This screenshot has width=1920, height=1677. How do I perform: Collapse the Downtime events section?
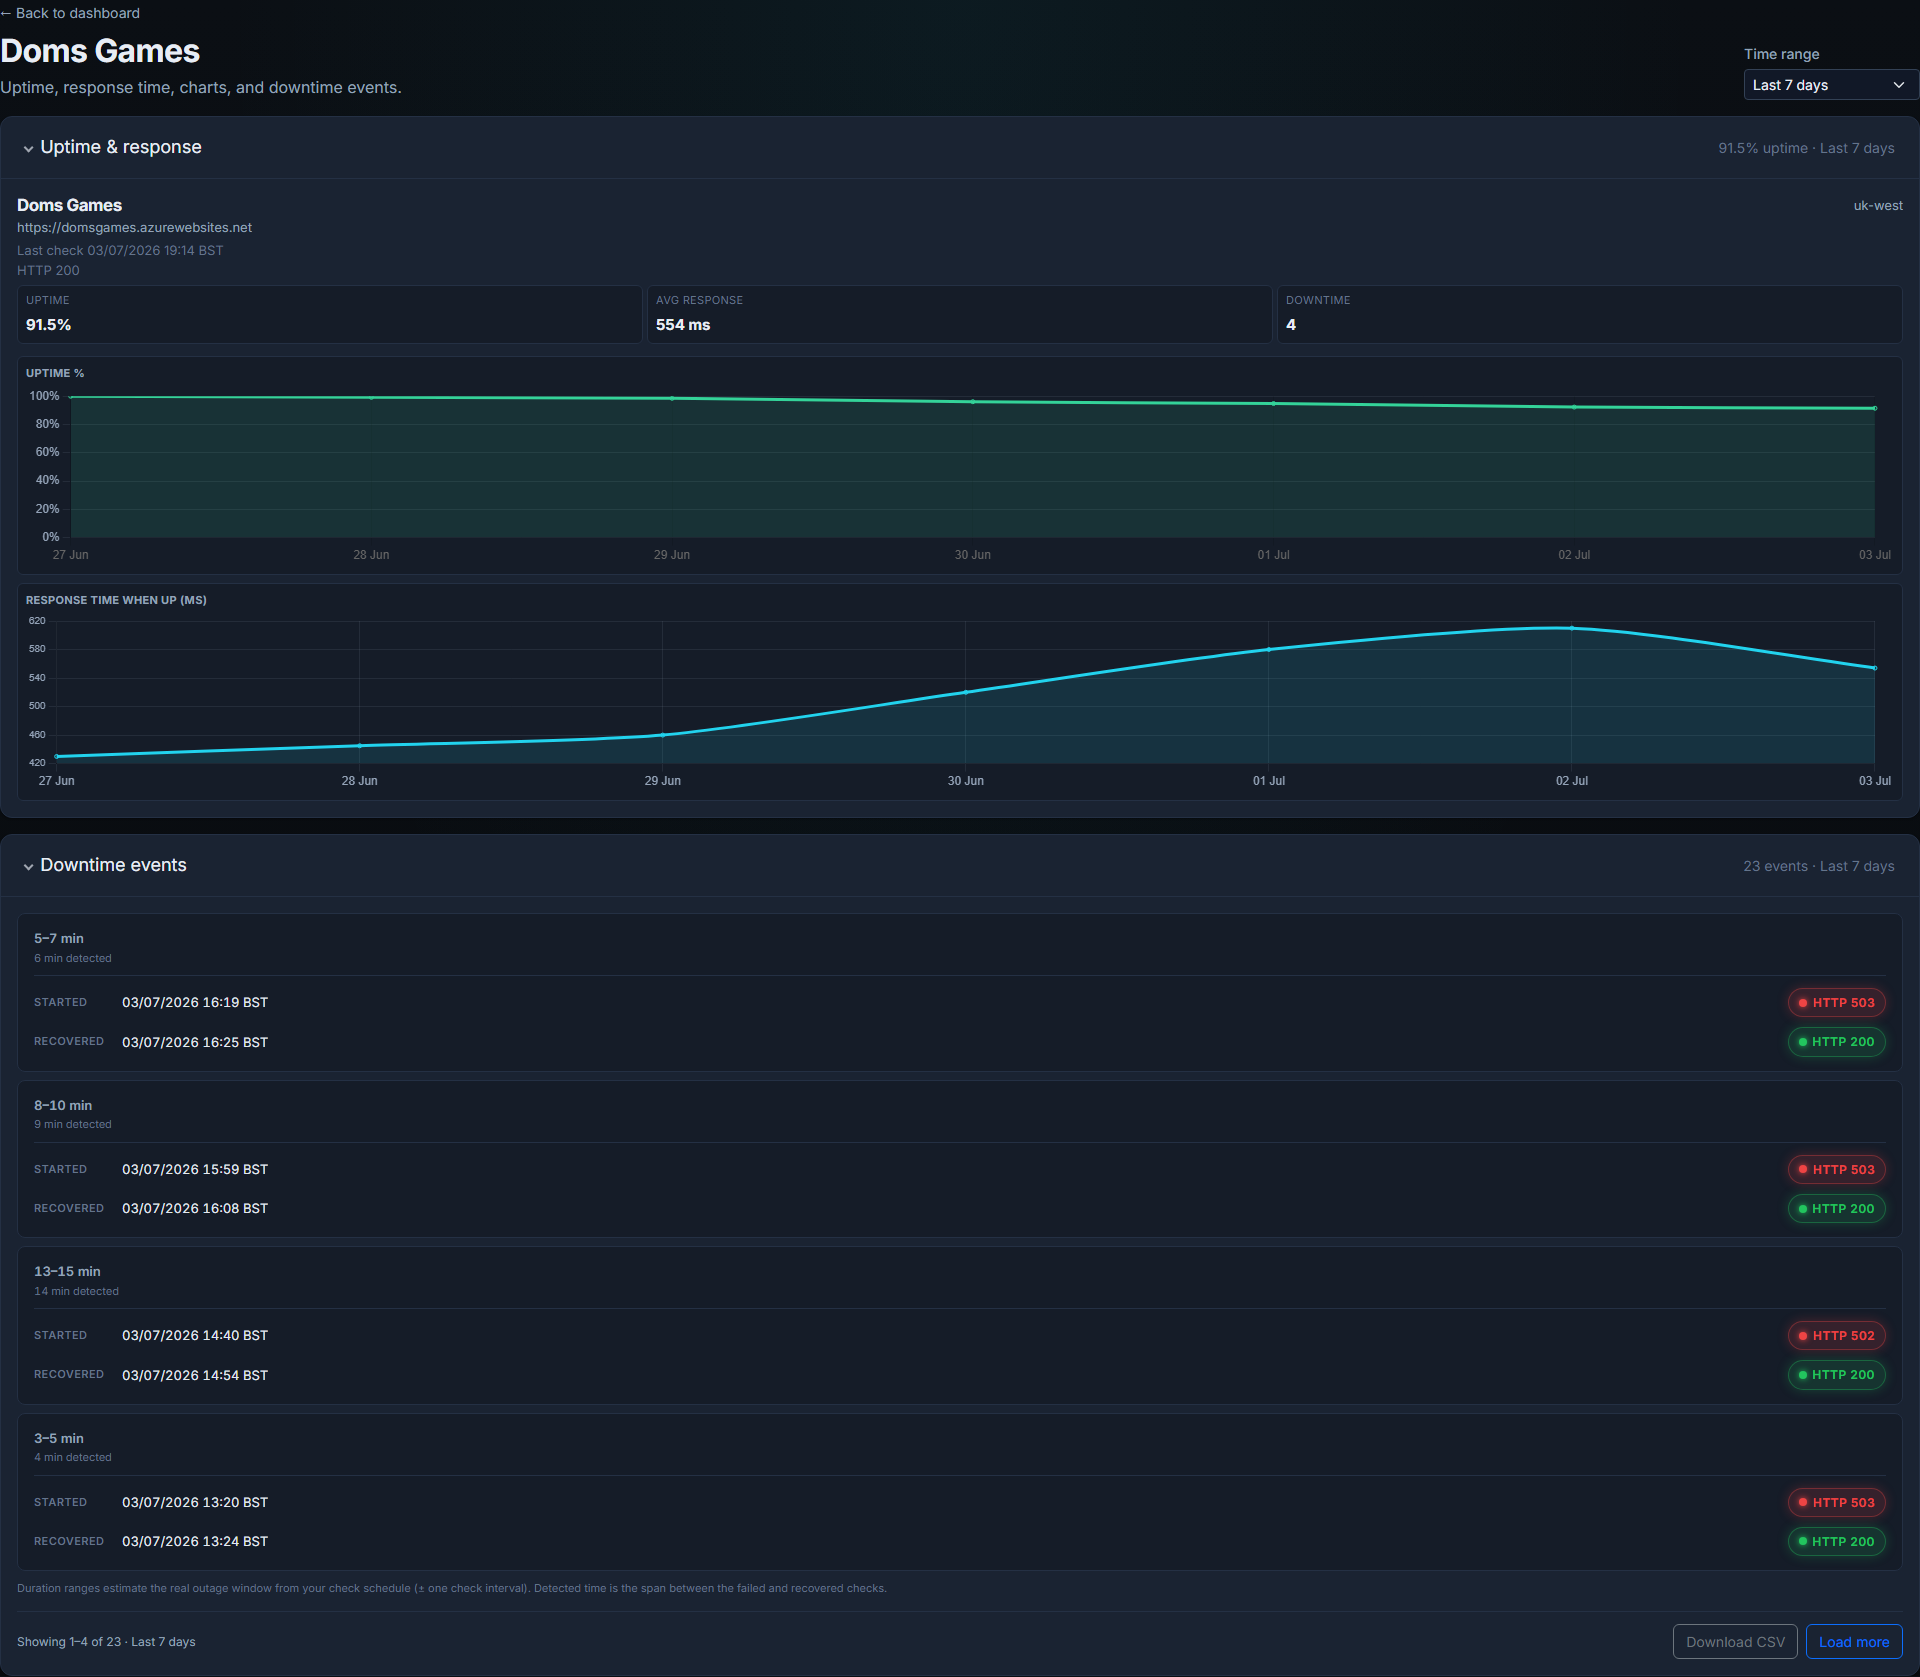coord(104,865)
